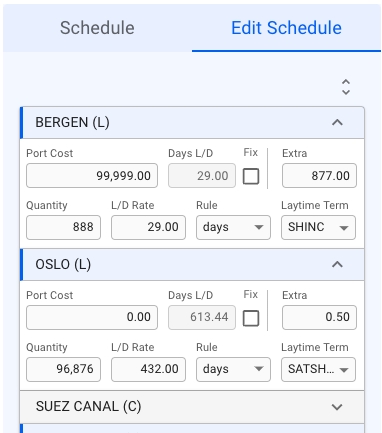The height and width of the screenshot is (433, 382).
Task: Select the Edit Schedule tab
Action: pyautogui.click(x=286, y=28)
